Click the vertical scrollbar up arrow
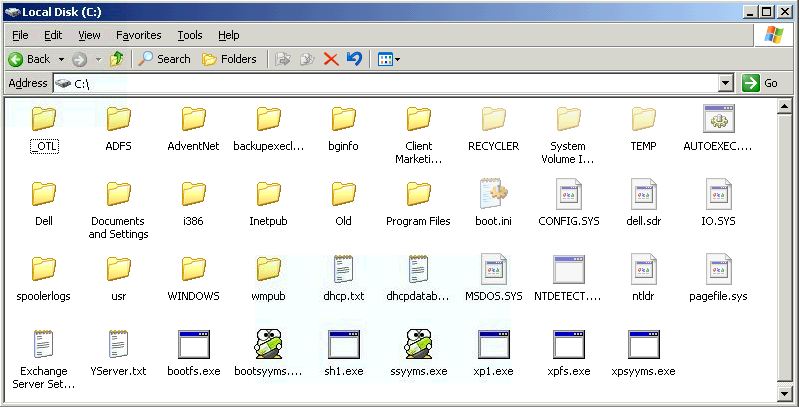This screenshot has width=799, height=407. (x=785, y=106)
